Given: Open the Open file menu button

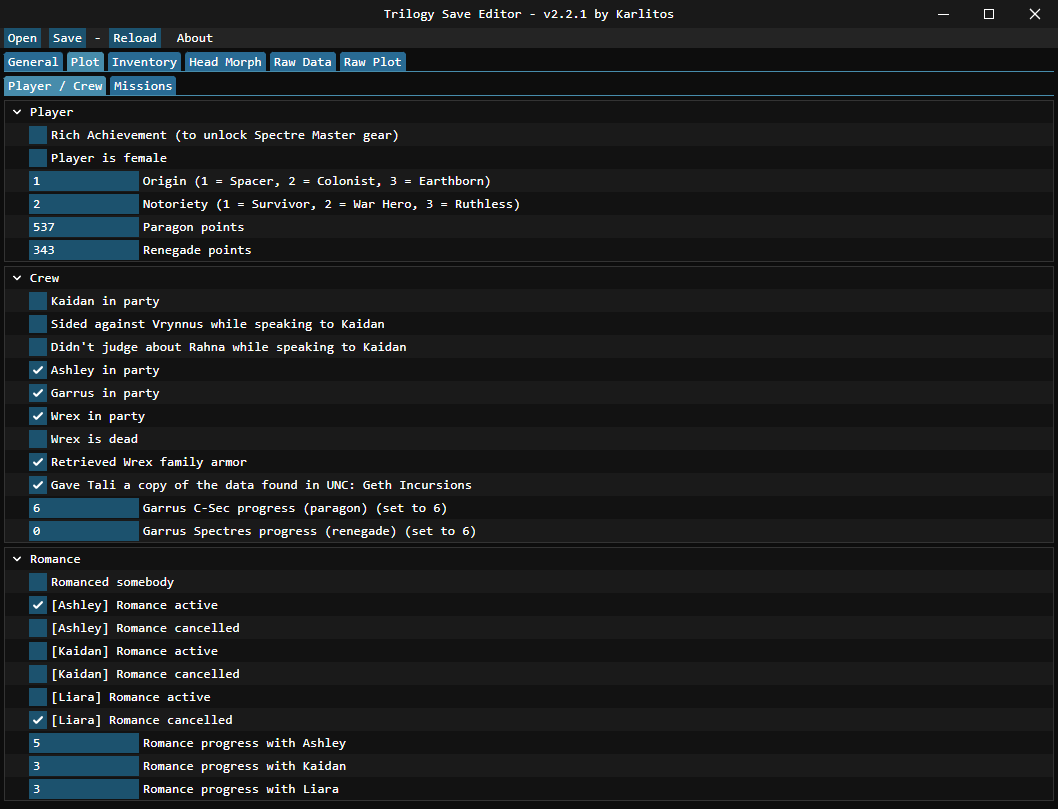Looking at the screenshot, I should [x=22, y=38].
